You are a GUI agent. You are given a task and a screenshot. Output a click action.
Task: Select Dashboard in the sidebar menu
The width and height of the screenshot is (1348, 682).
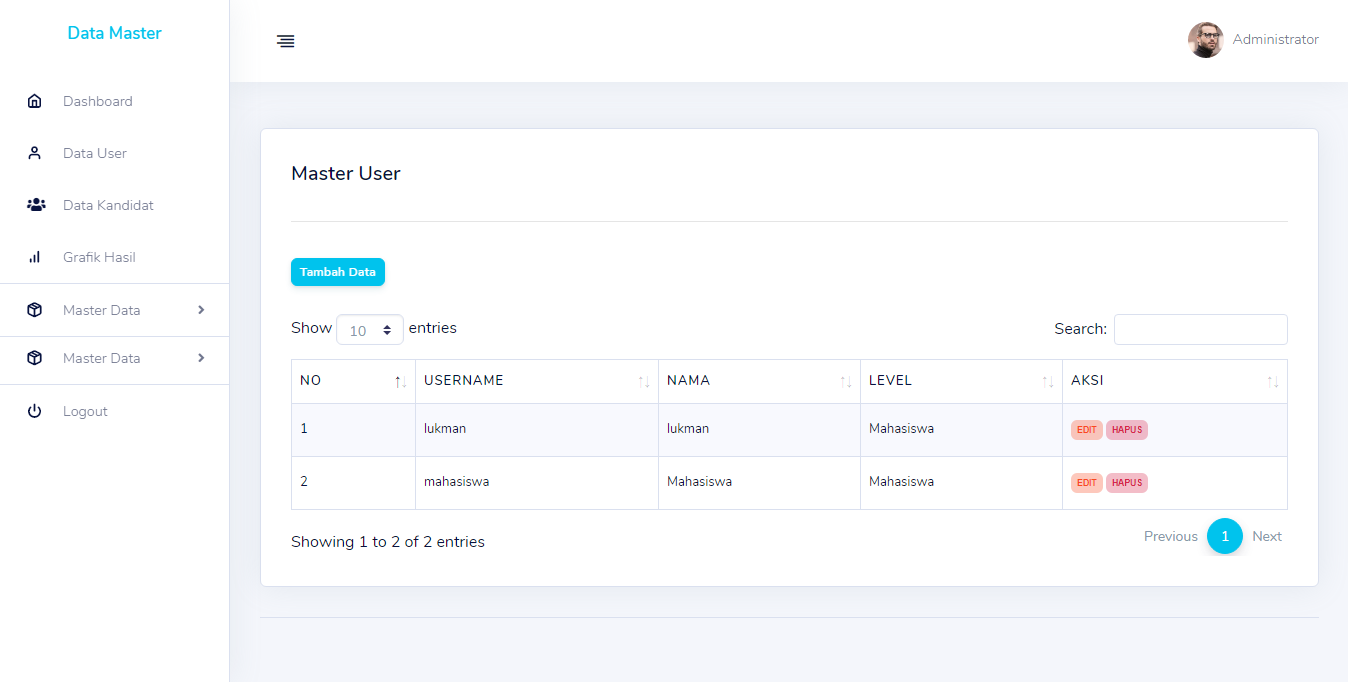[x=98, y=101]
